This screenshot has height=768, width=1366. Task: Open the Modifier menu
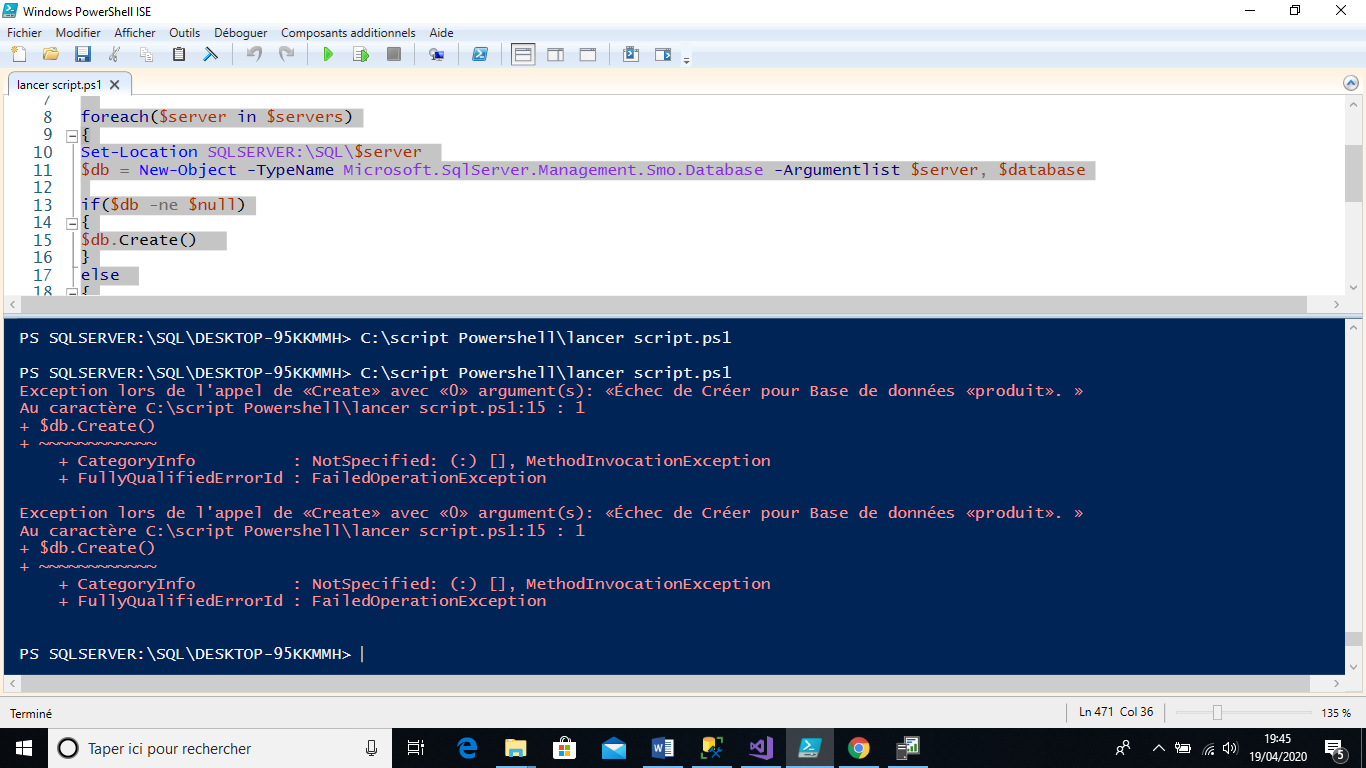point(78,33)
